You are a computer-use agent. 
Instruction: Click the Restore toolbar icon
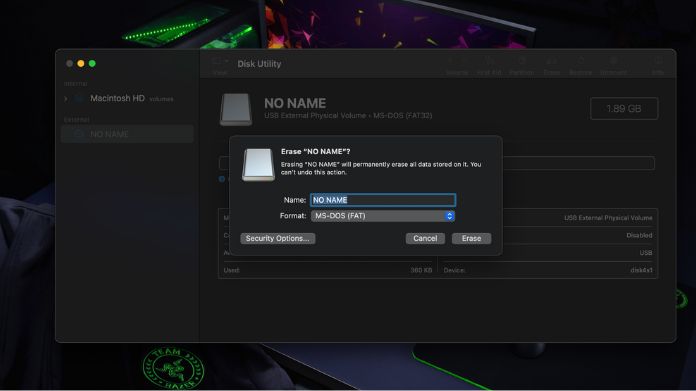click(580, 65)
